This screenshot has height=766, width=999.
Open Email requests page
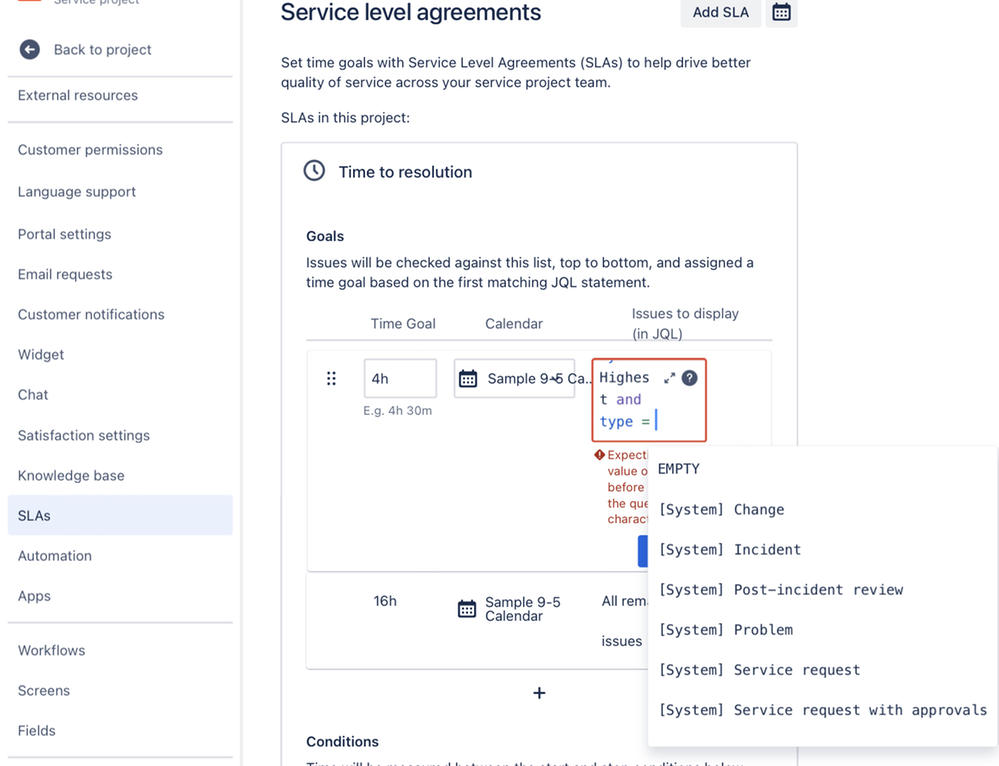click(x=65, y=274)
